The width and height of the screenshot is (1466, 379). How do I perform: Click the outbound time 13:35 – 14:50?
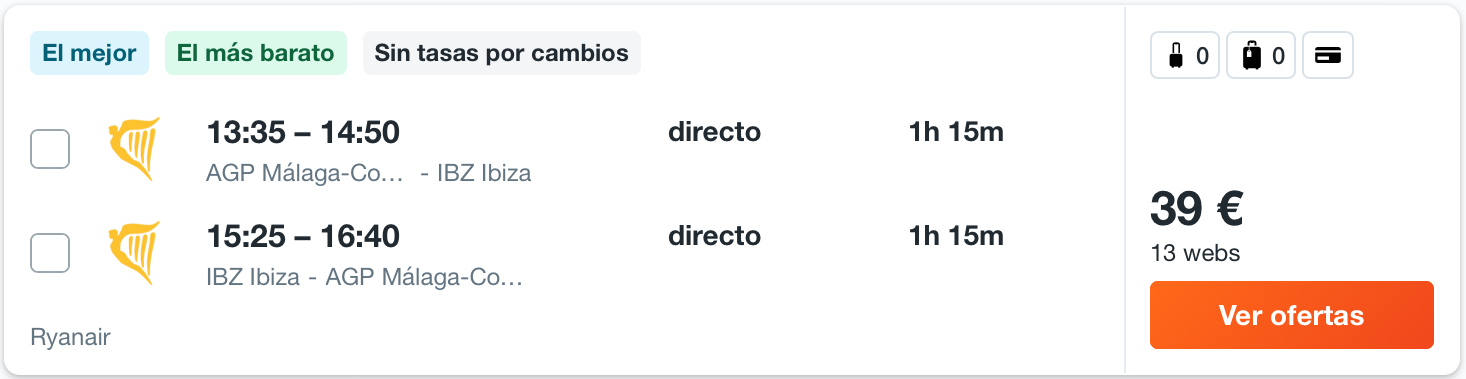303,132
